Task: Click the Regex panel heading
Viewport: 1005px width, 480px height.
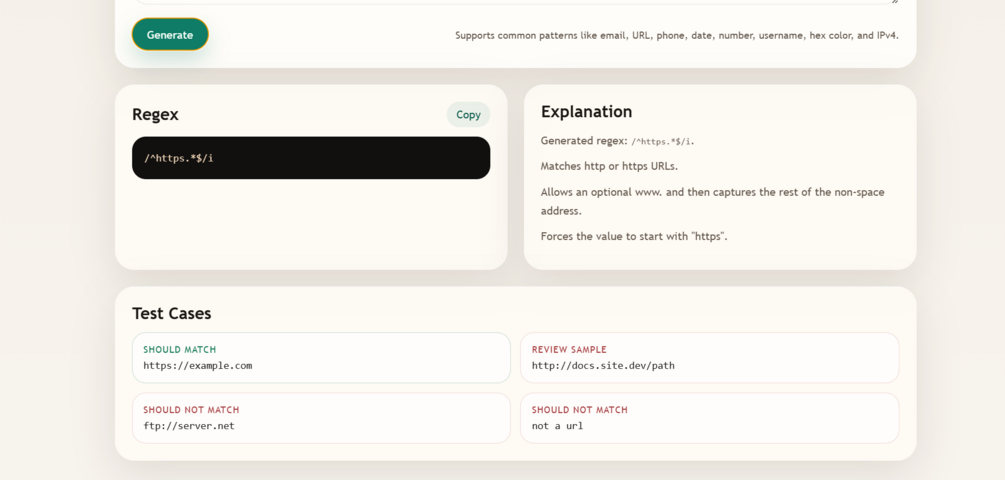Action: tap(155, 115)
